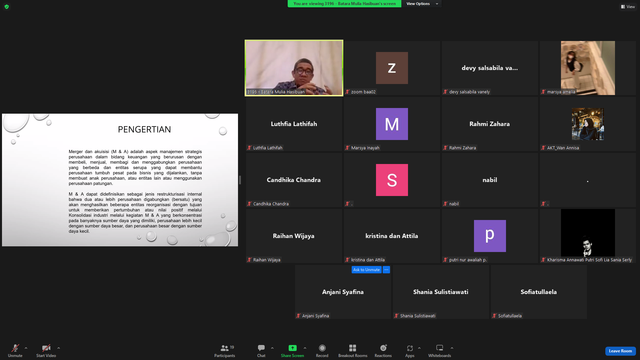Click the muted mic icon for Anjani Syafina

point(298,316)
